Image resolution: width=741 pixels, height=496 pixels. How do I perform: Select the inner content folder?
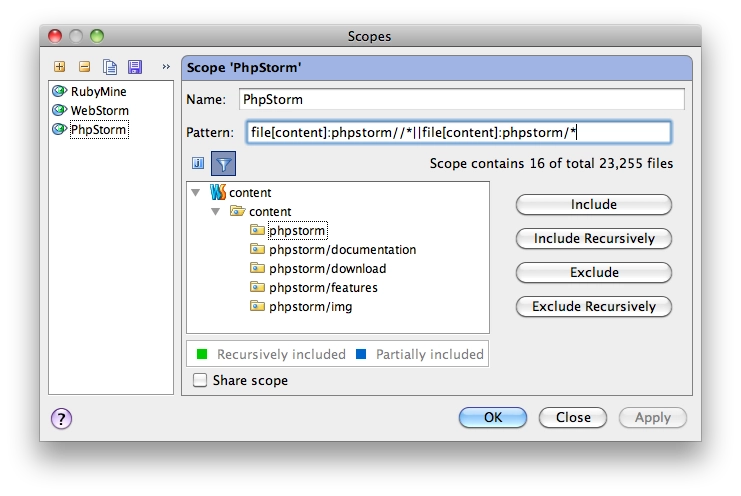[x=270, y=212]
